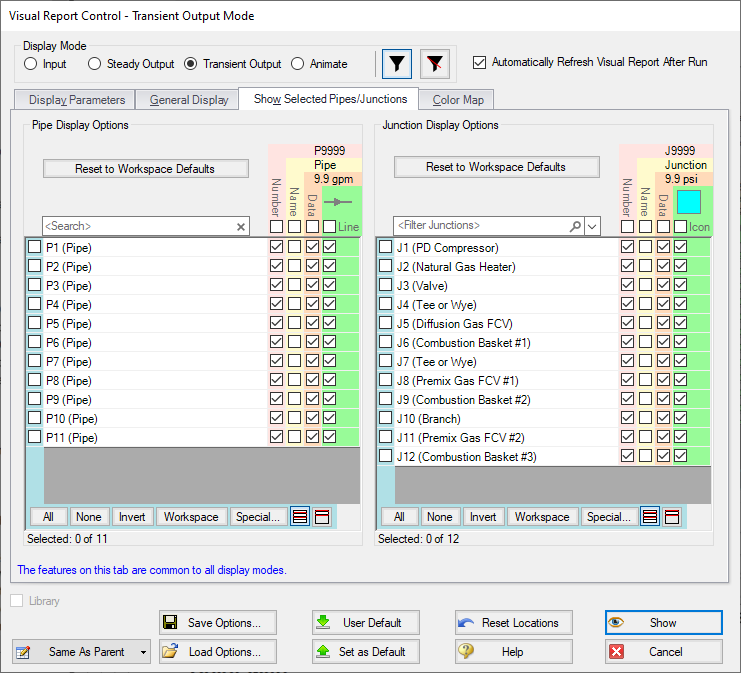This screenshot has width=741, height=673.
Task: Click the cyan junction icon color swatch
Action: (689, 201)
